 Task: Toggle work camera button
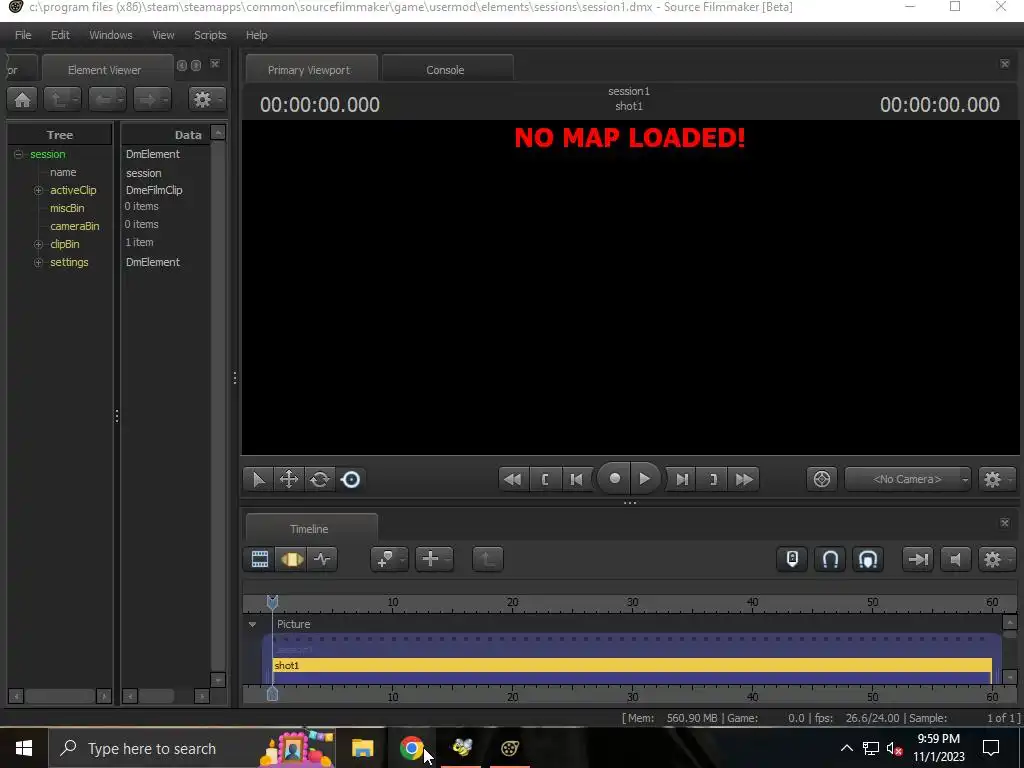click(822, 479)
